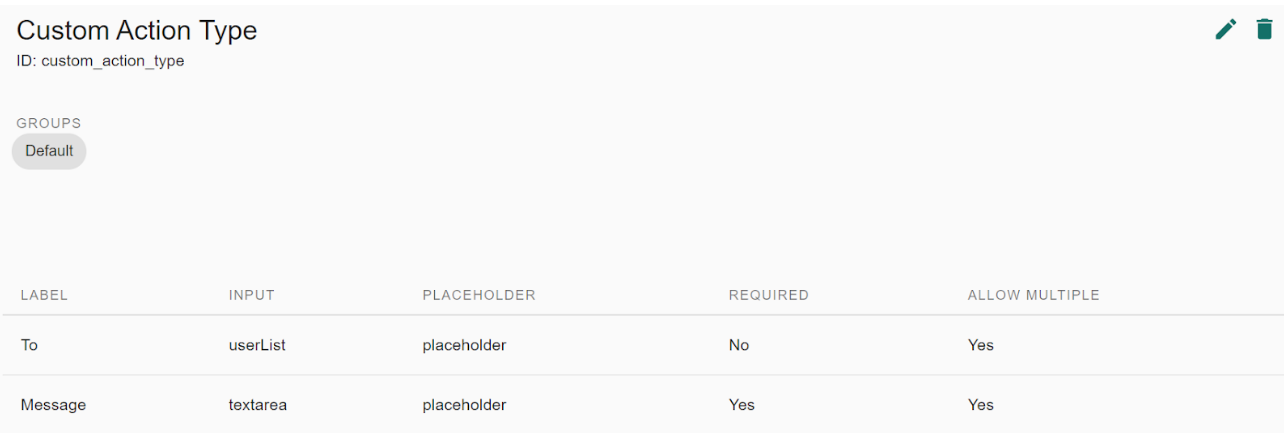Select the Default group chip
The width and height of the screenshot is (1284, 433).
(x=49, y=151)
